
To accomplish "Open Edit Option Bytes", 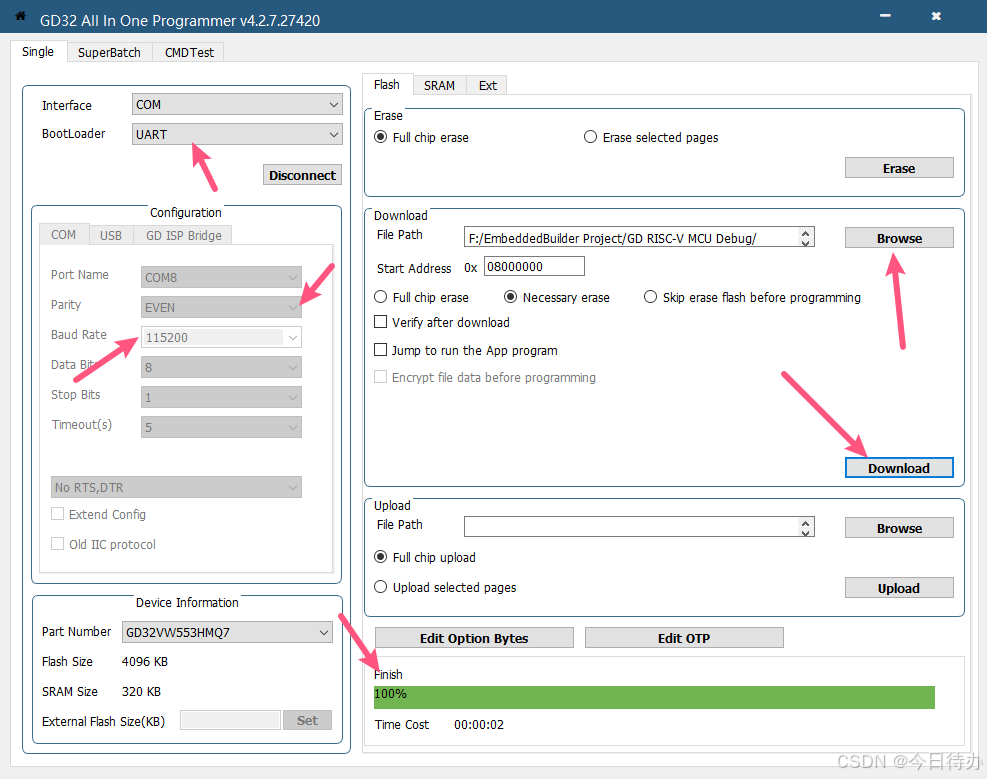I will pos(474,638).
